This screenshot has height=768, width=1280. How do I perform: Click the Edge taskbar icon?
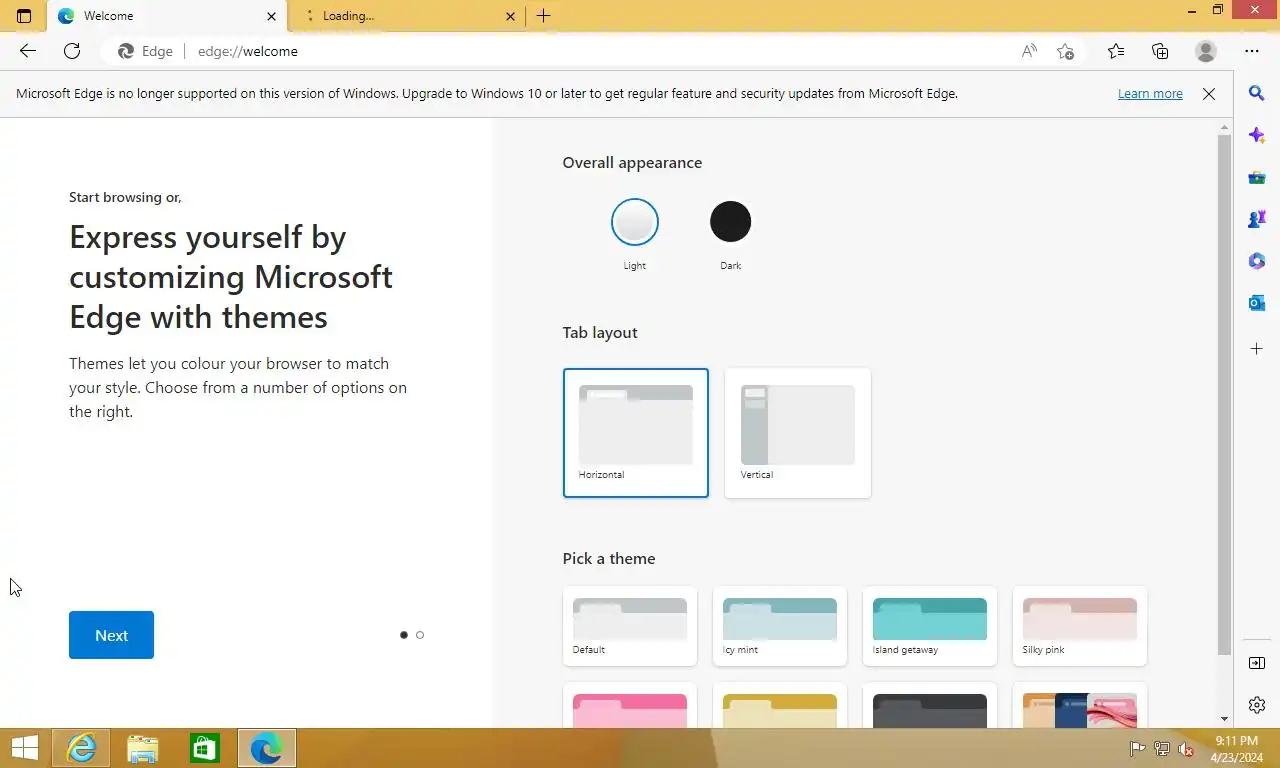coord(267,748)
